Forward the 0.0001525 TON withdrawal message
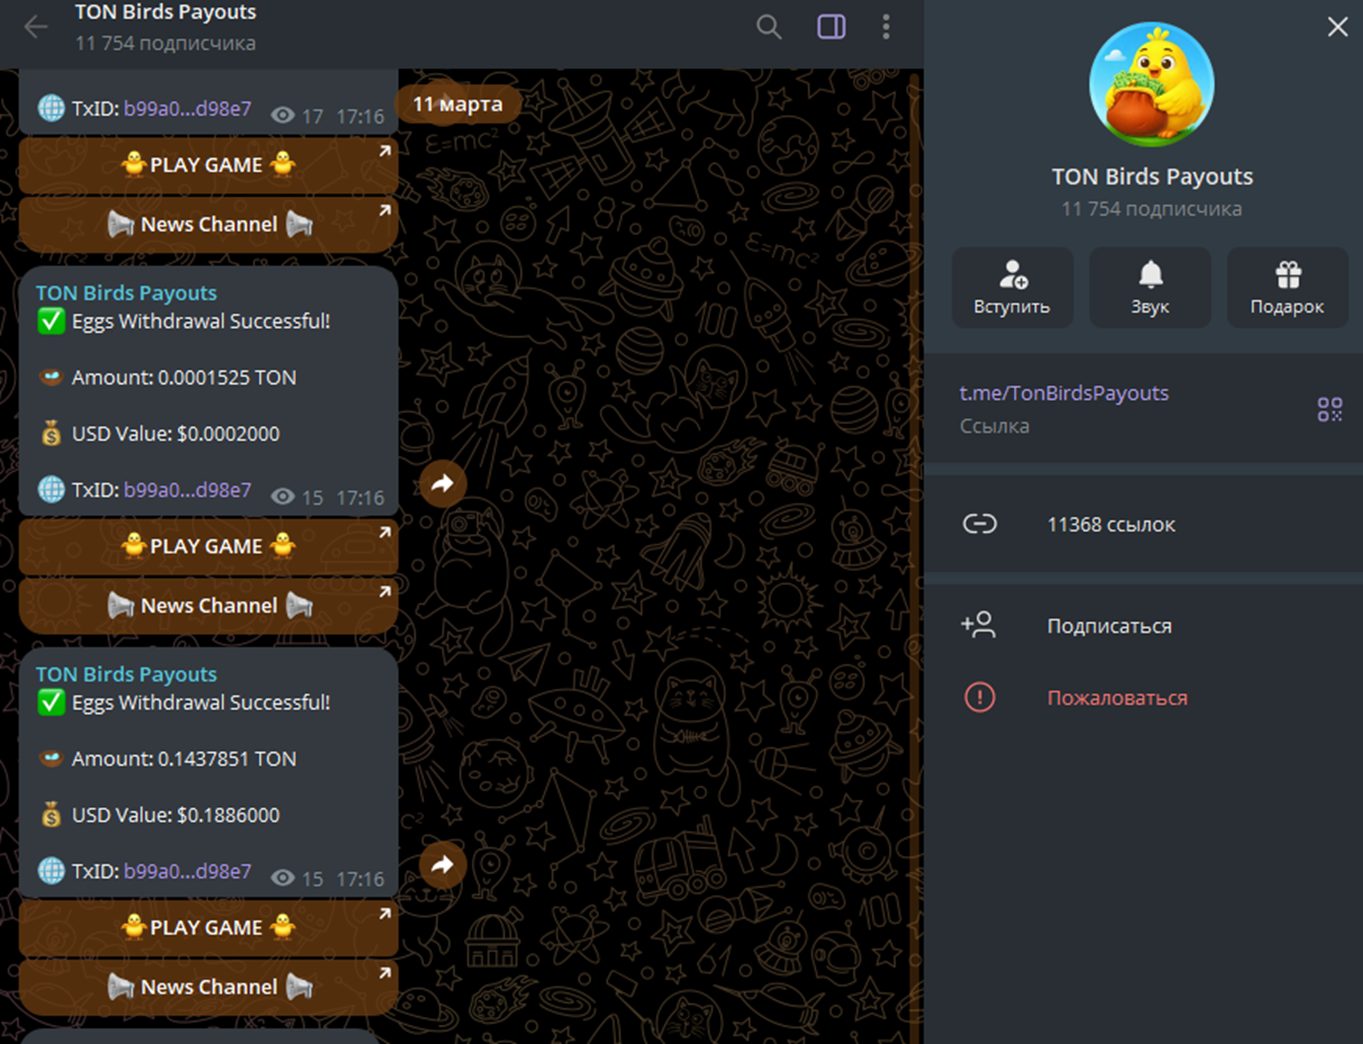Screen dimensions: 1363x1044 (x=443, y=484)
